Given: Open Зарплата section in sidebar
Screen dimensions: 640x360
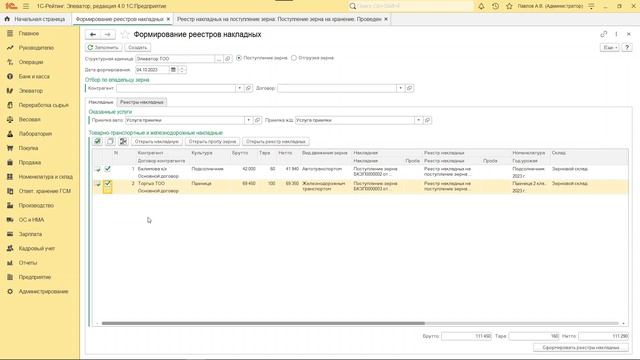Looking at the screenshot, I should [30, 234].
